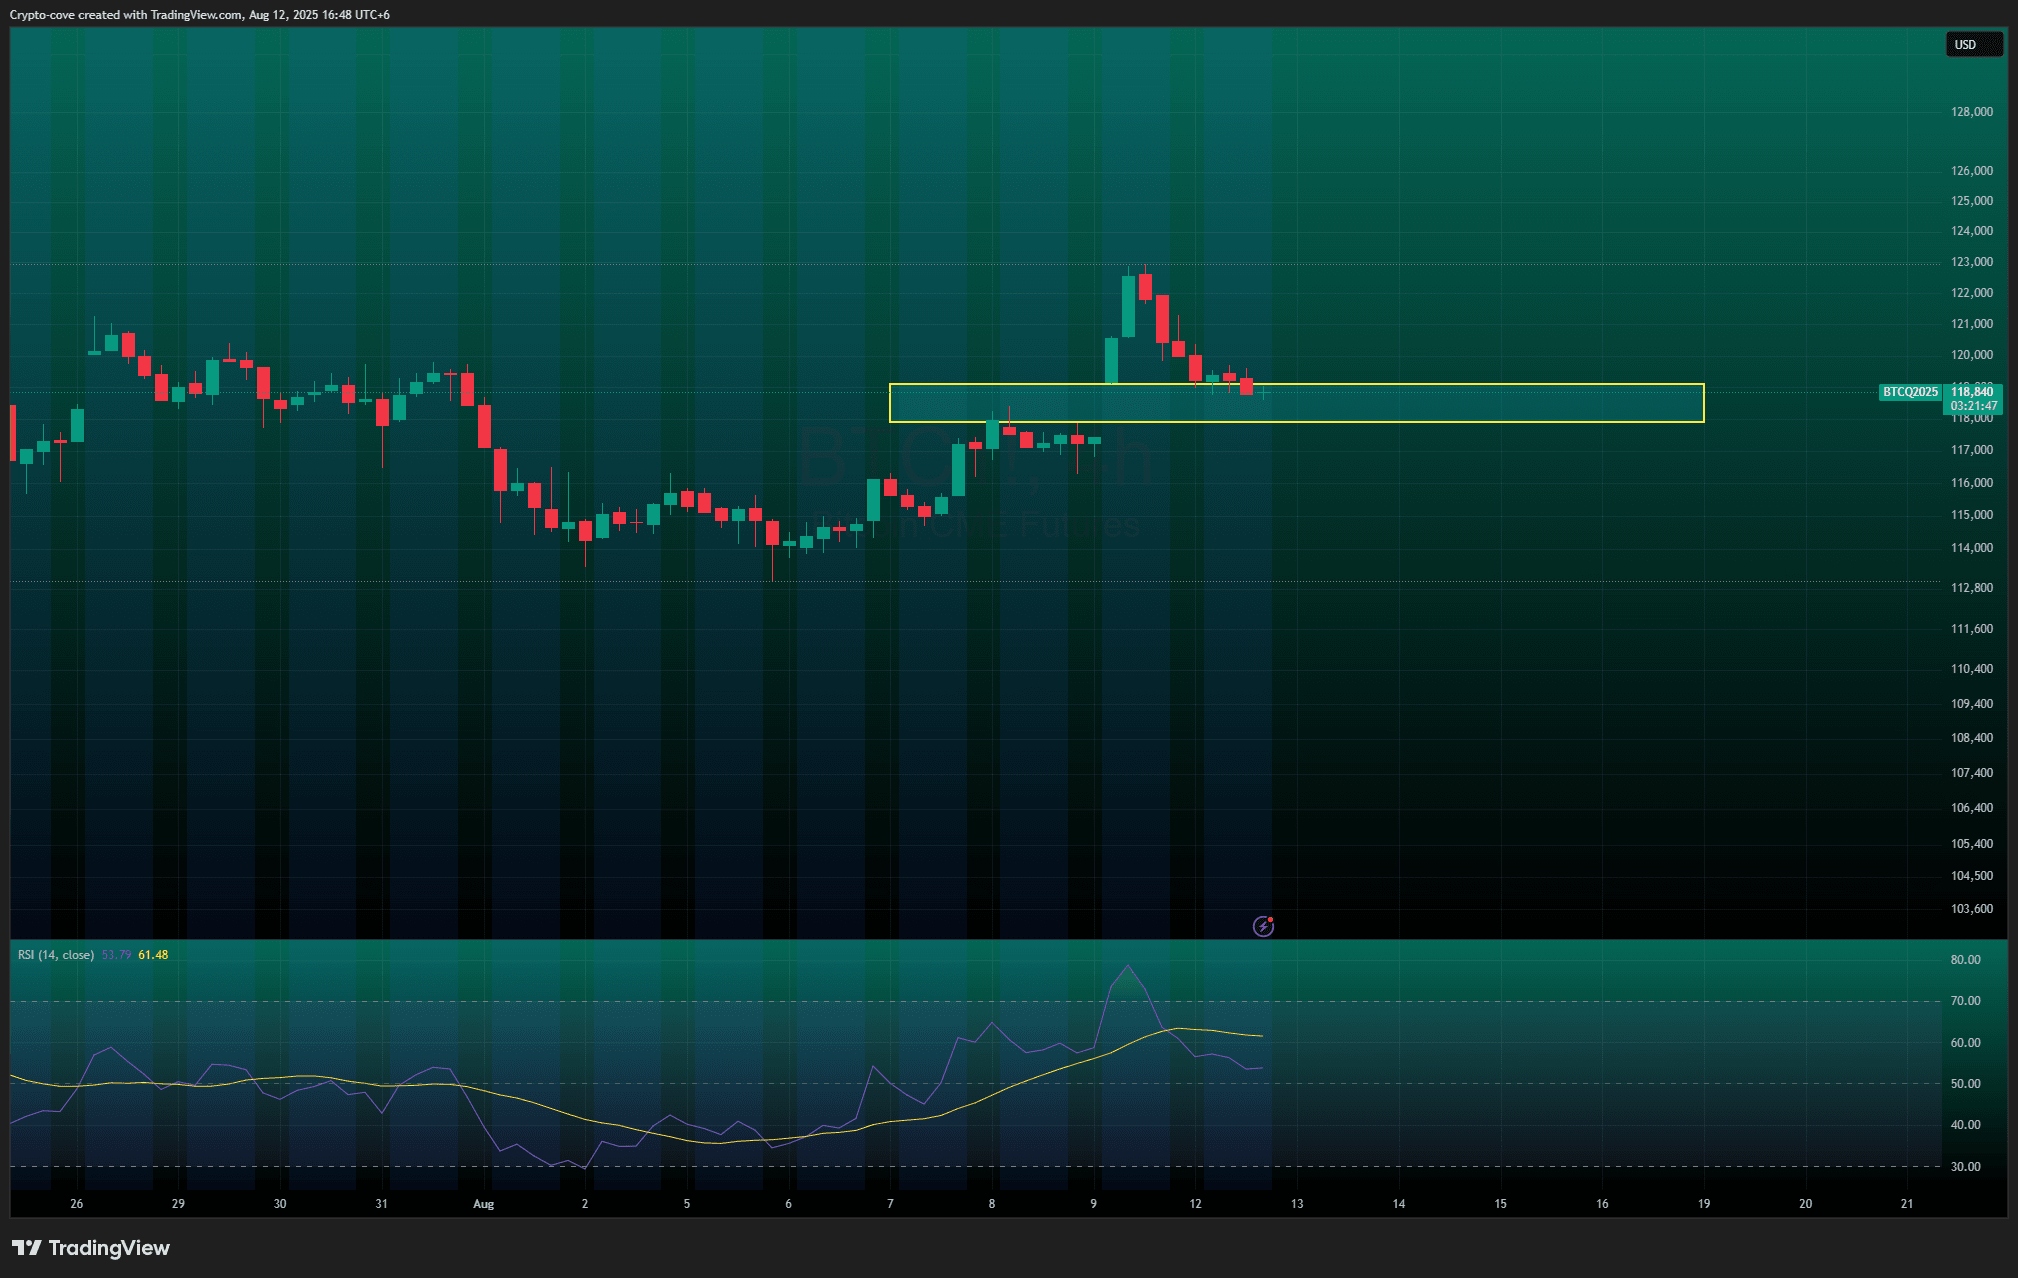Click the Aug month label on time axis
Screen dimensions: 2018x1278
click(483, 1204)
